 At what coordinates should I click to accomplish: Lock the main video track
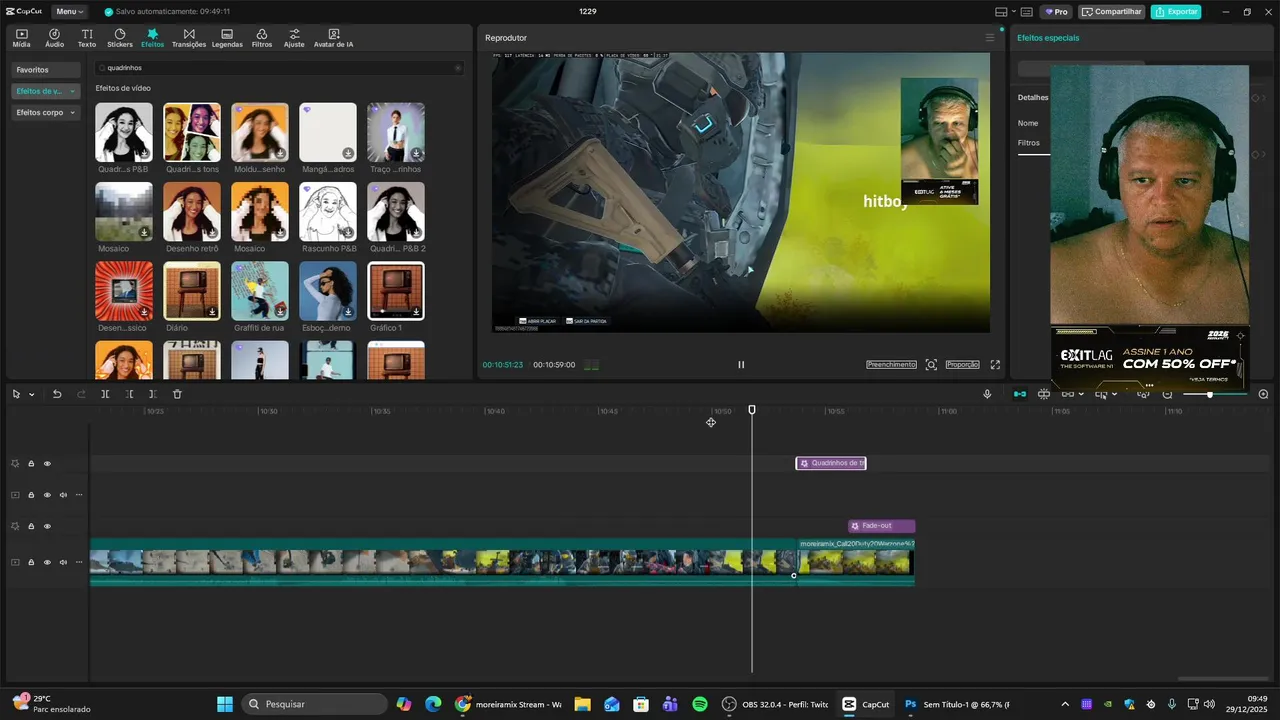(x=31, y=562)
